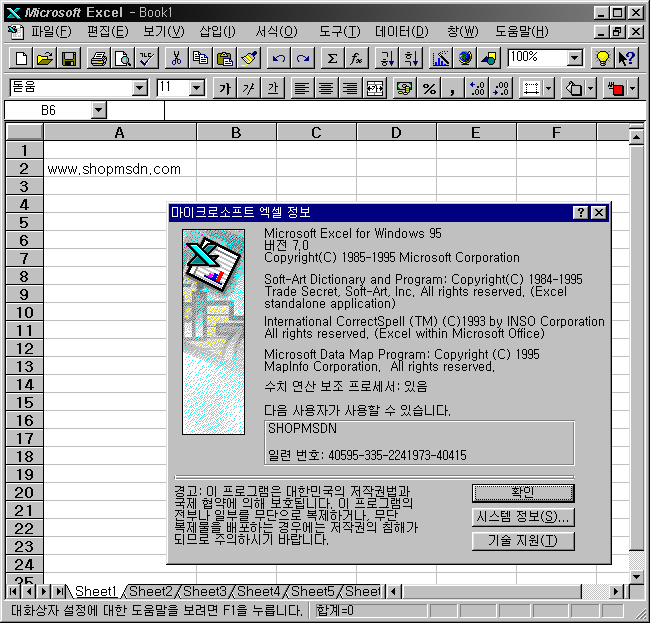Show the Drawing toolbar icon
The width and height of the screenshot is (650, 623).
pyautogui.click(x=489, y=58)
